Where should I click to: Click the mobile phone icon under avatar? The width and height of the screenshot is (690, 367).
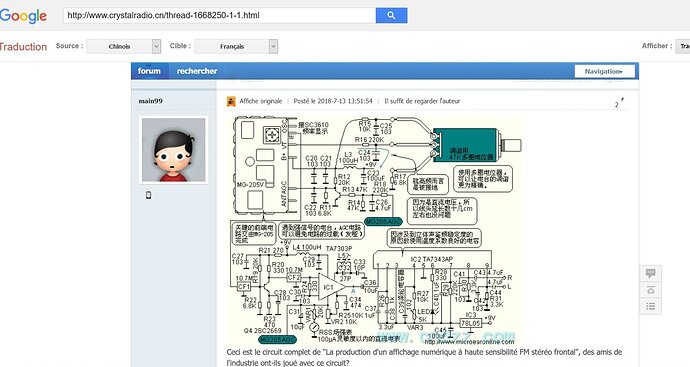(148, 195)
